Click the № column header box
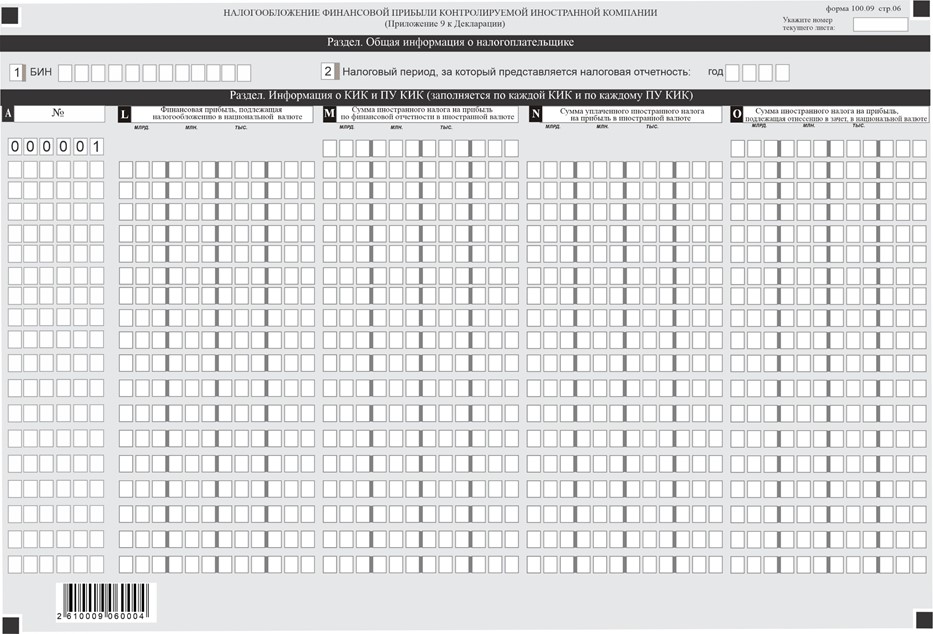The height and width of the screenshot is (634, 933). (59, 114)
